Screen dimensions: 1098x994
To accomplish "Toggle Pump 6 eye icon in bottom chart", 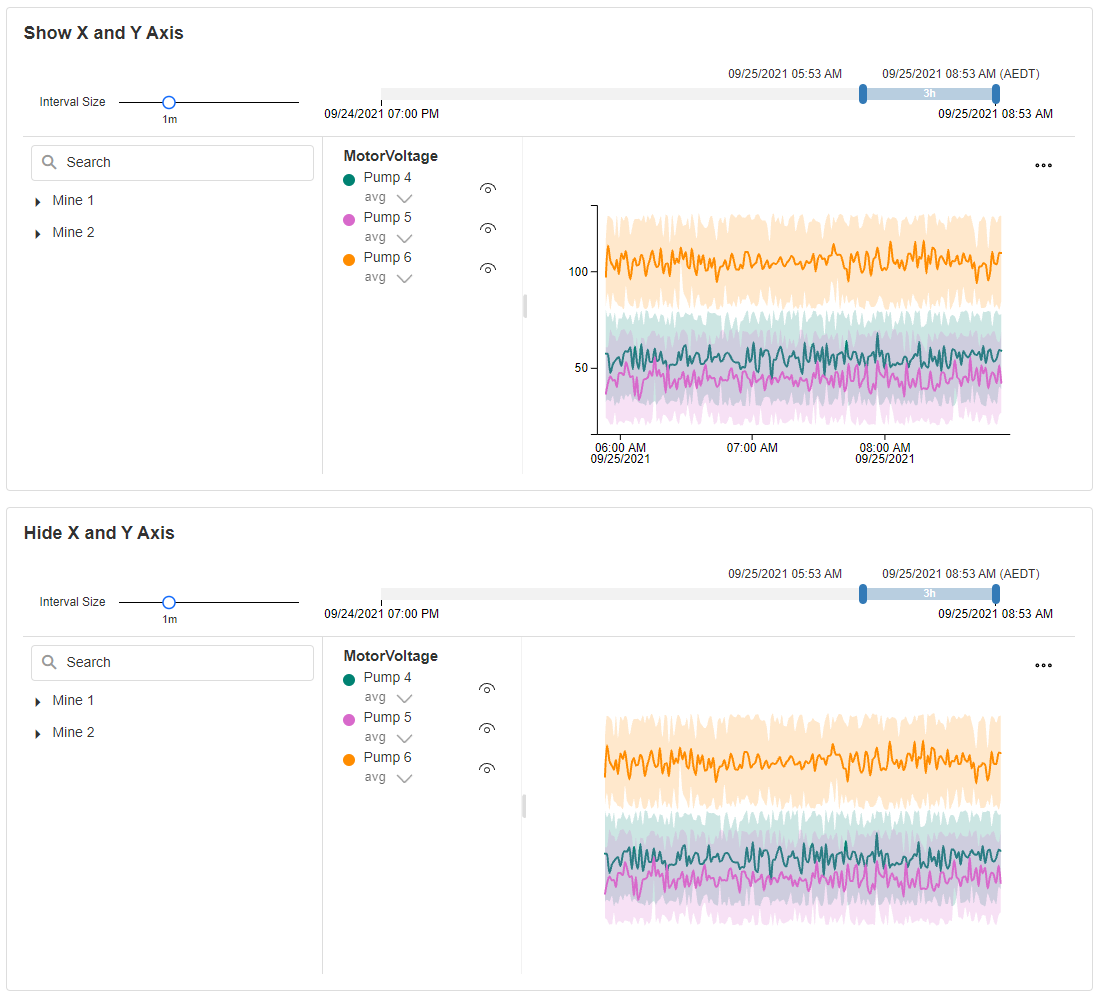I will click(x=488, y=768).
